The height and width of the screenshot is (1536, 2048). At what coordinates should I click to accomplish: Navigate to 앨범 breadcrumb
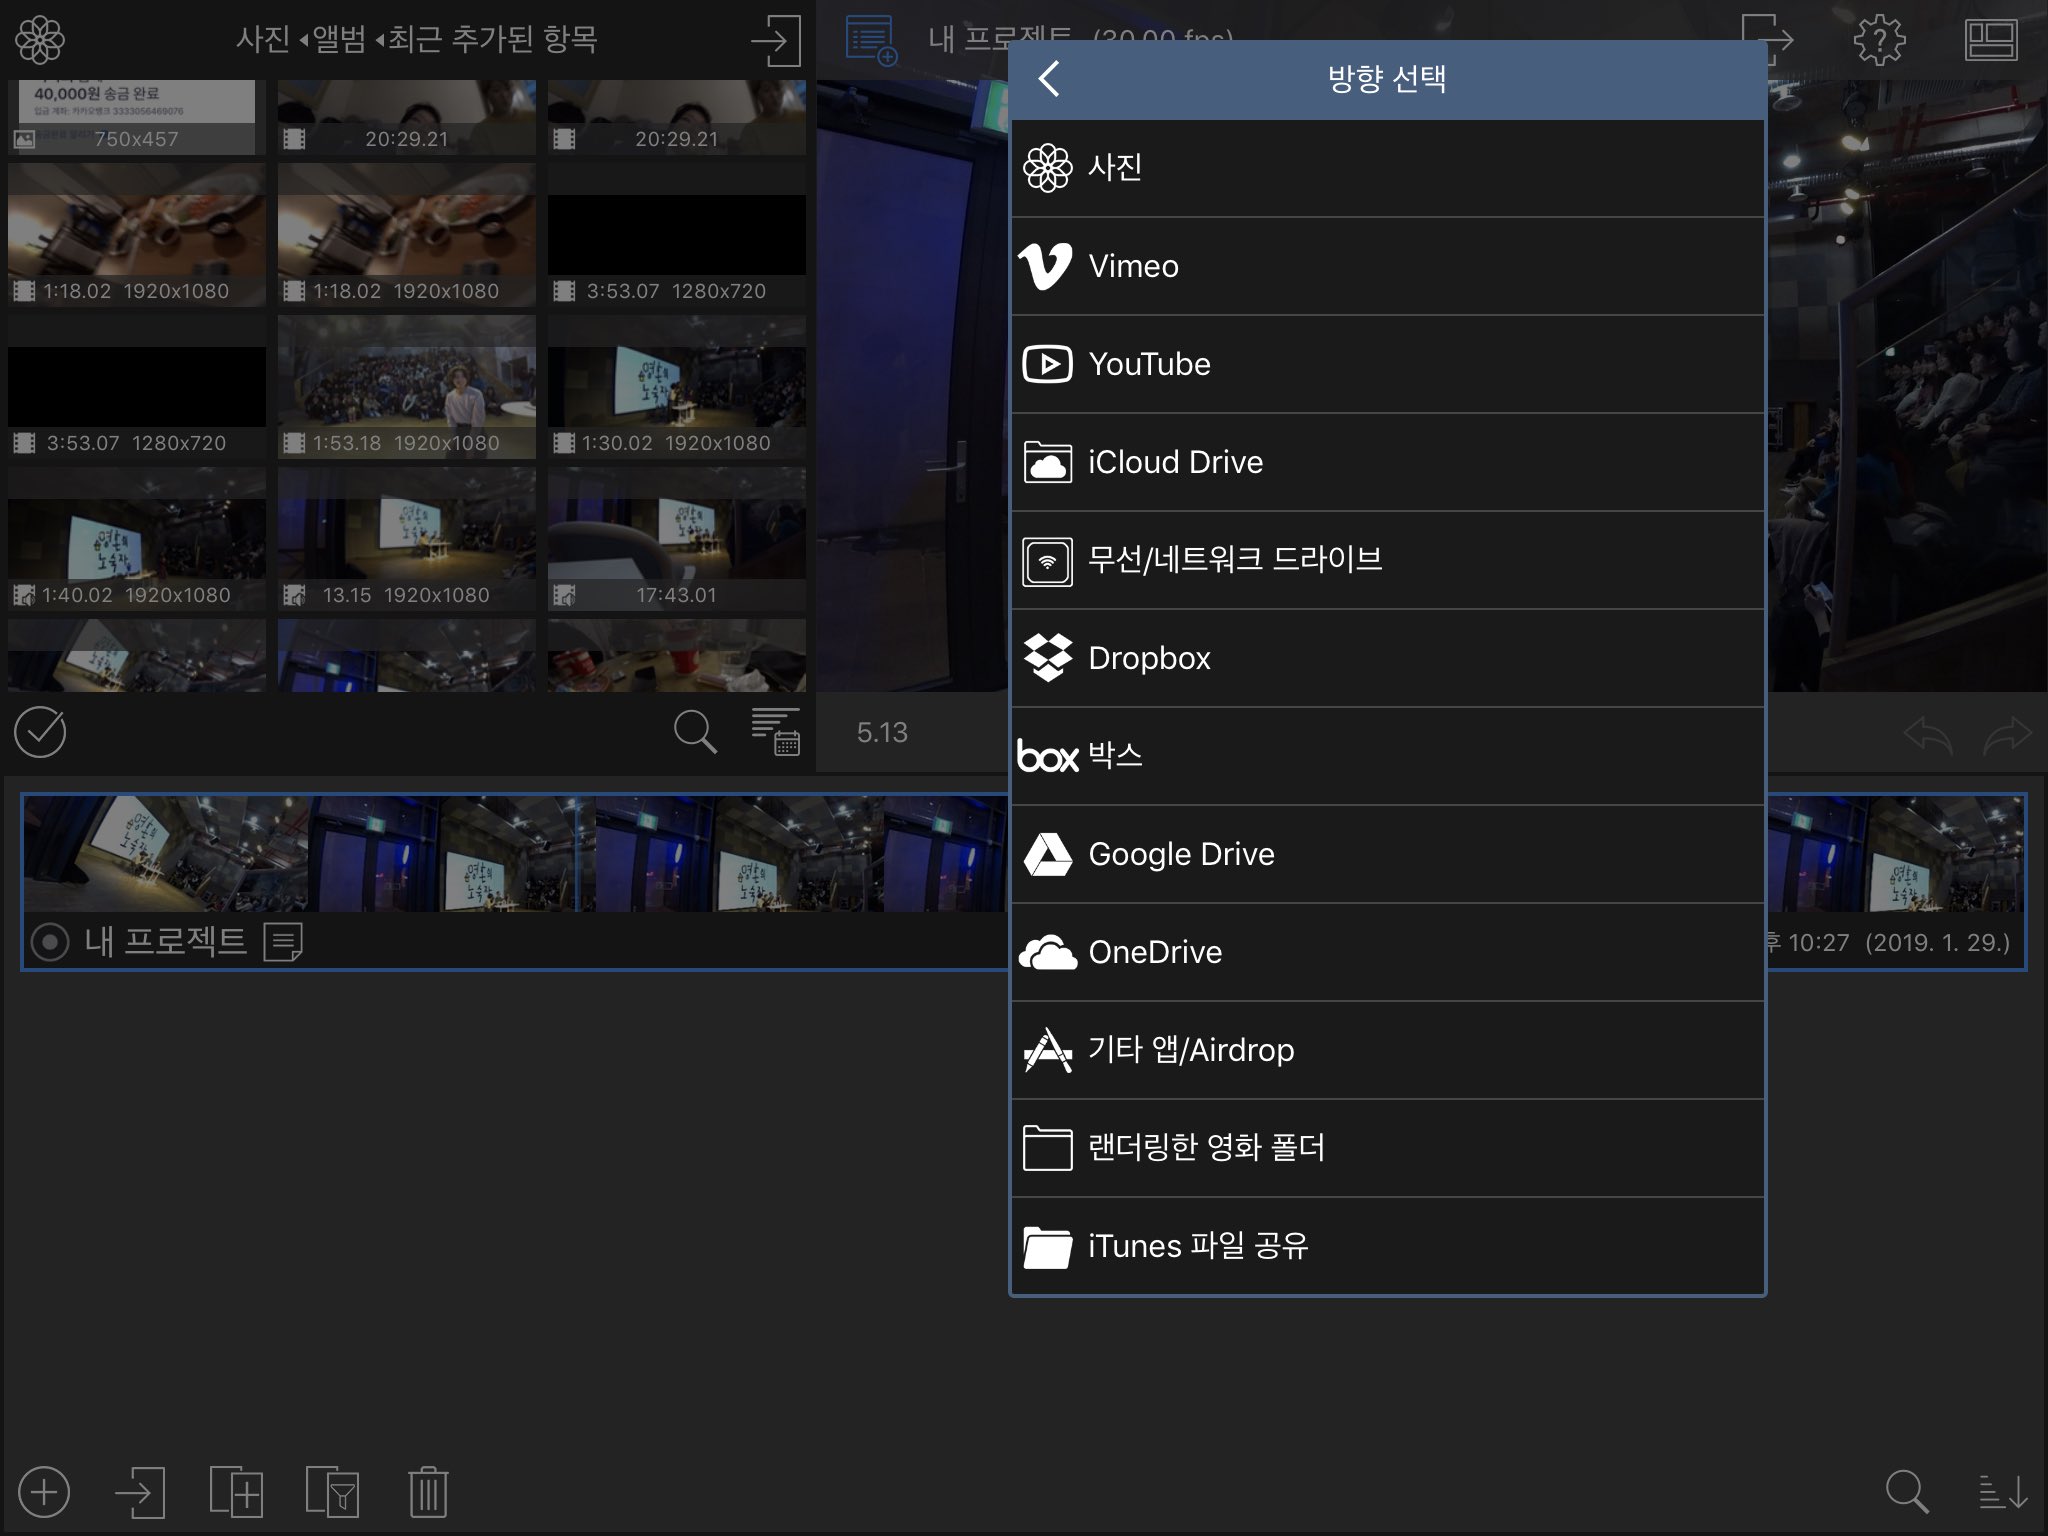pos(339,40)
